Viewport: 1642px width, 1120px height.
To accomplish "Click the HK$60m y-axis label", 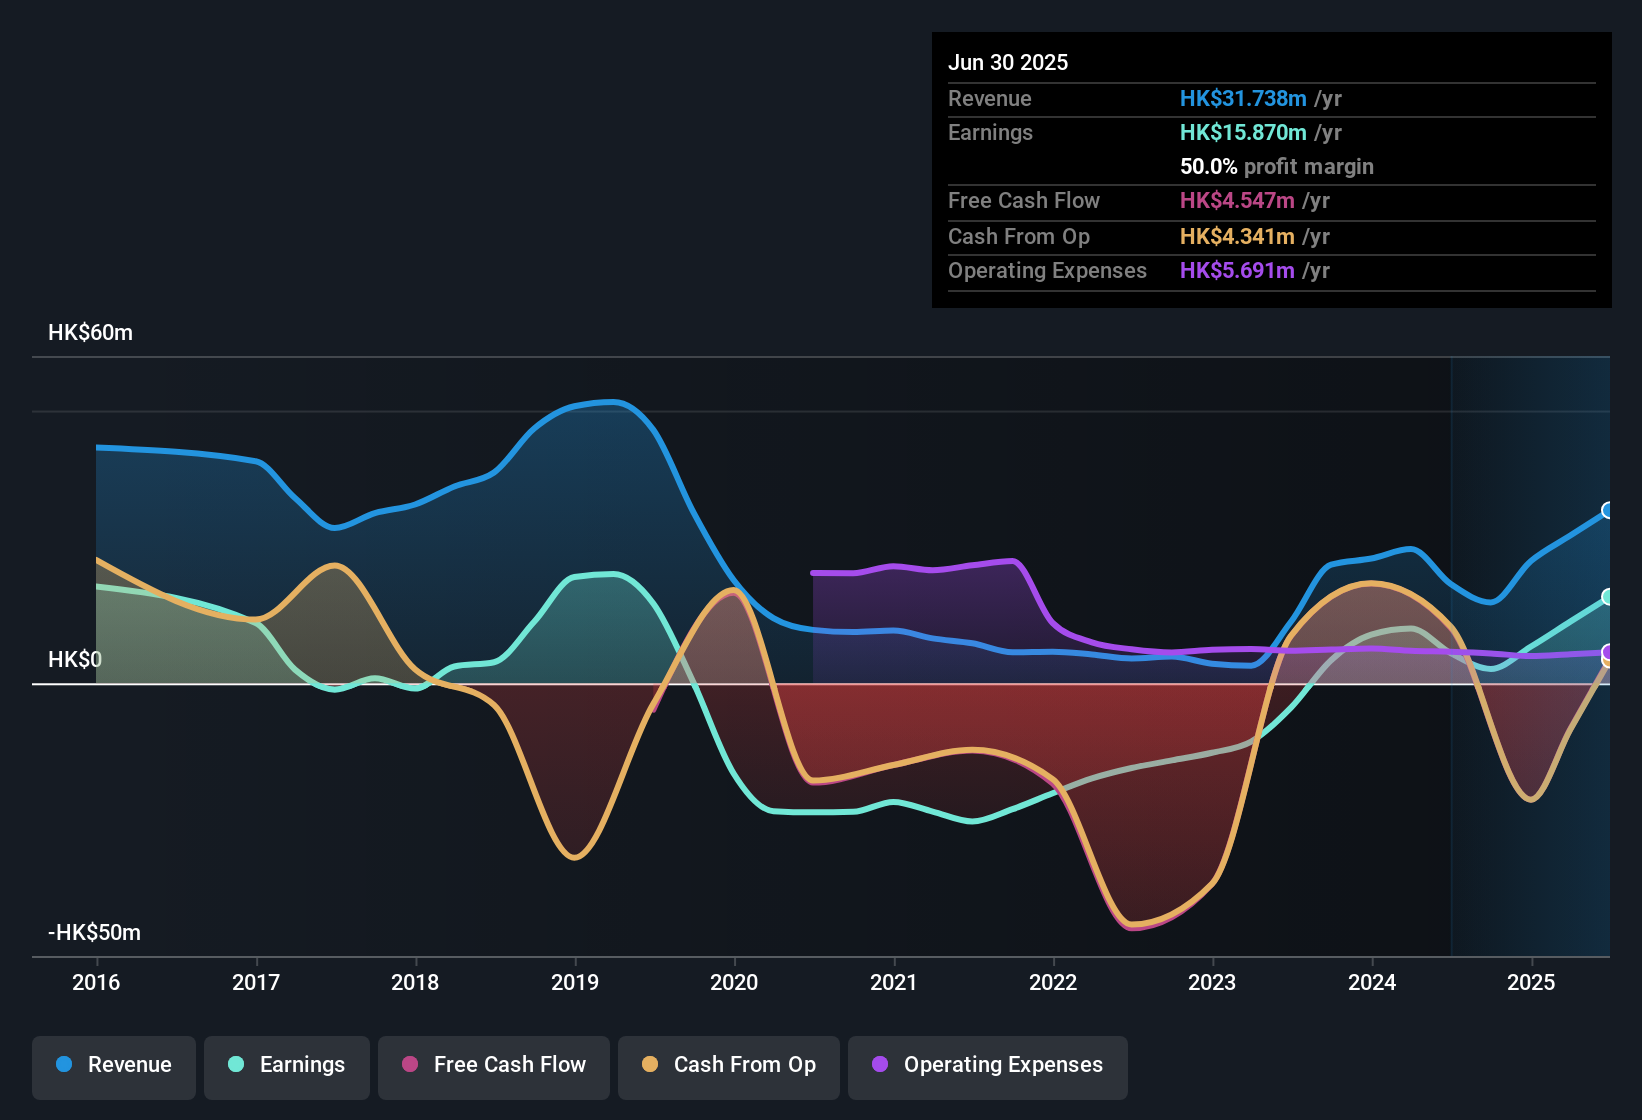I will 90,333.
